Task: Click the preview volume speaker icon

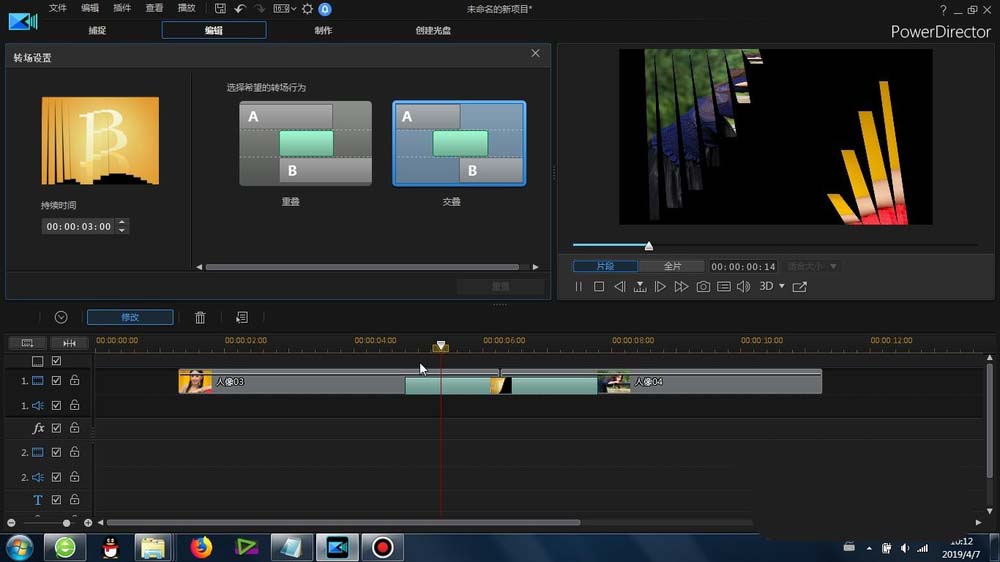Action: [x=743, y=287]
